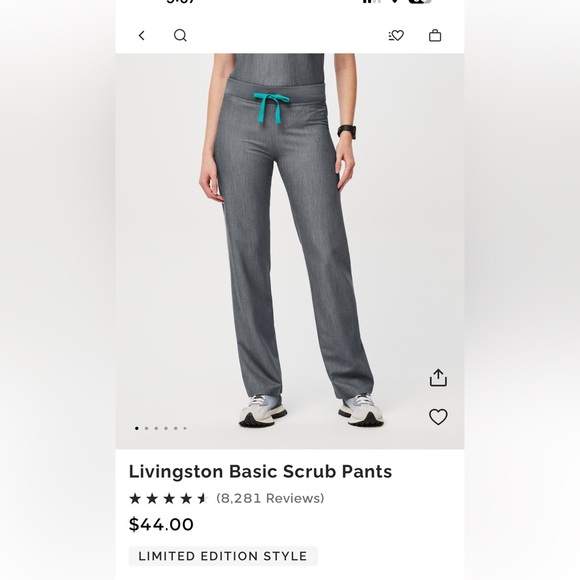Go back using the left chevron arrow
Screen dimensions: 580x580
[142, 36]
